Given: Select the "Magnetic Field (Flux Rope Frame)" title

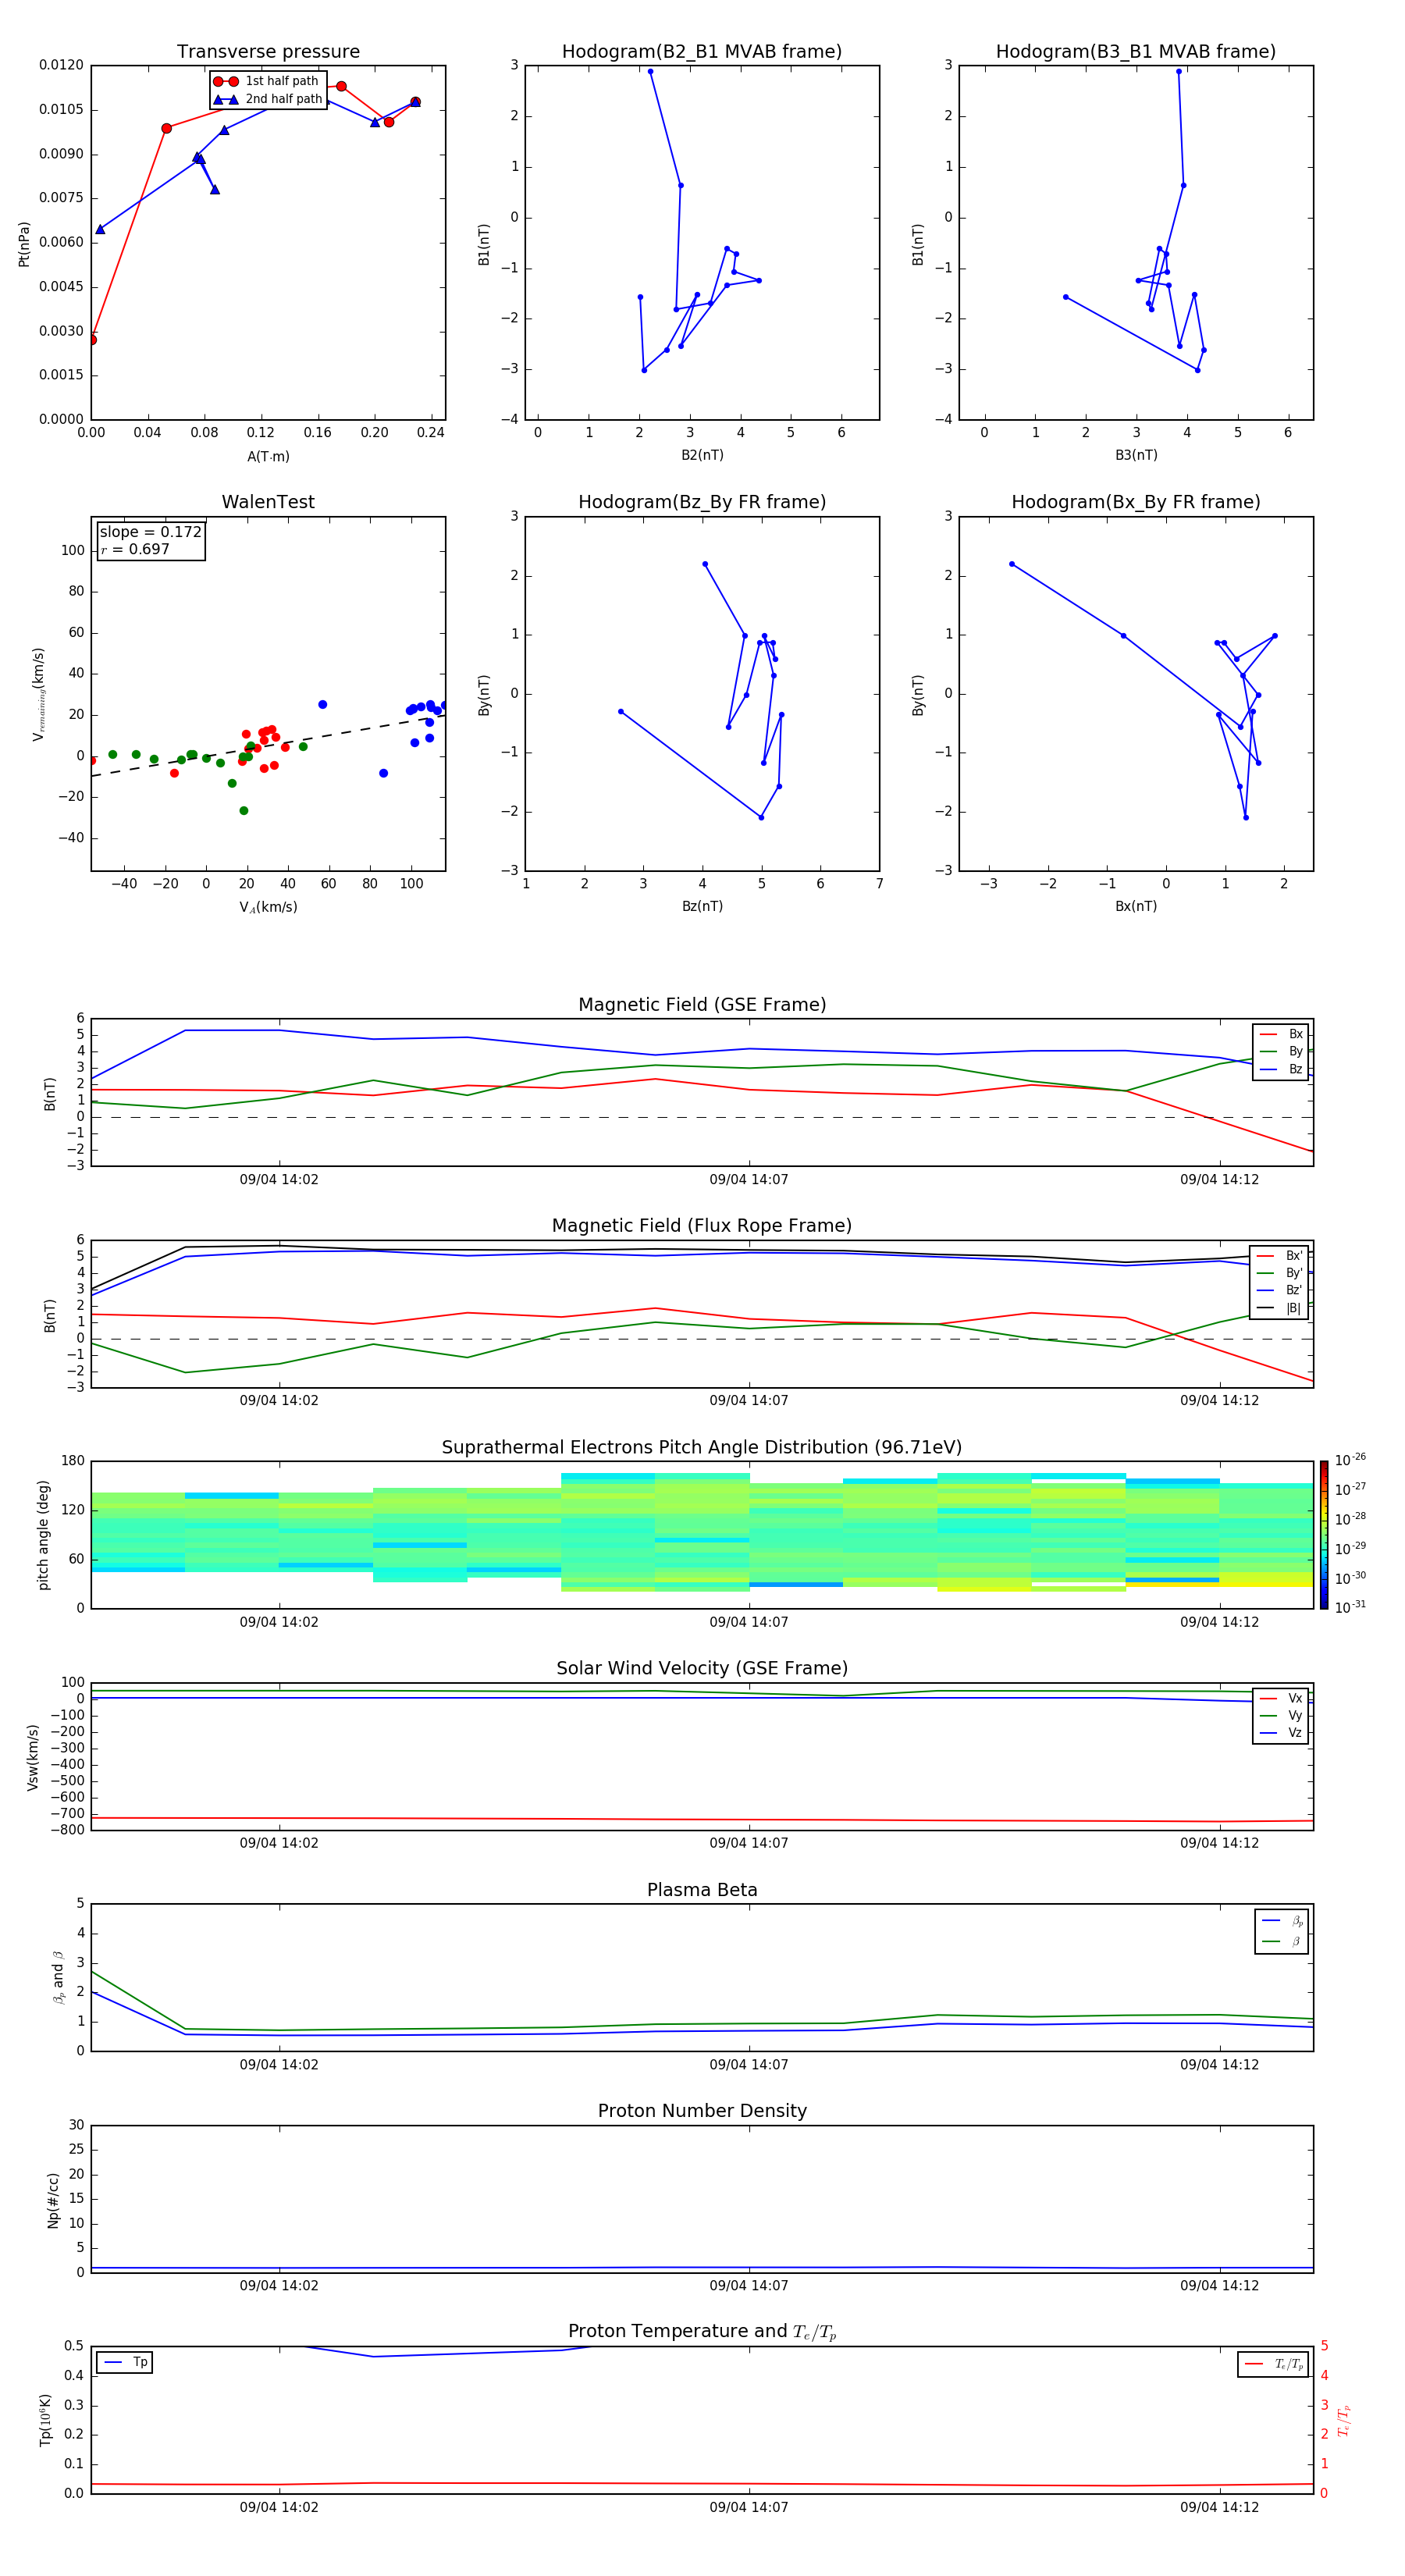Looking at the screenshot, I should coord(702,1226).
